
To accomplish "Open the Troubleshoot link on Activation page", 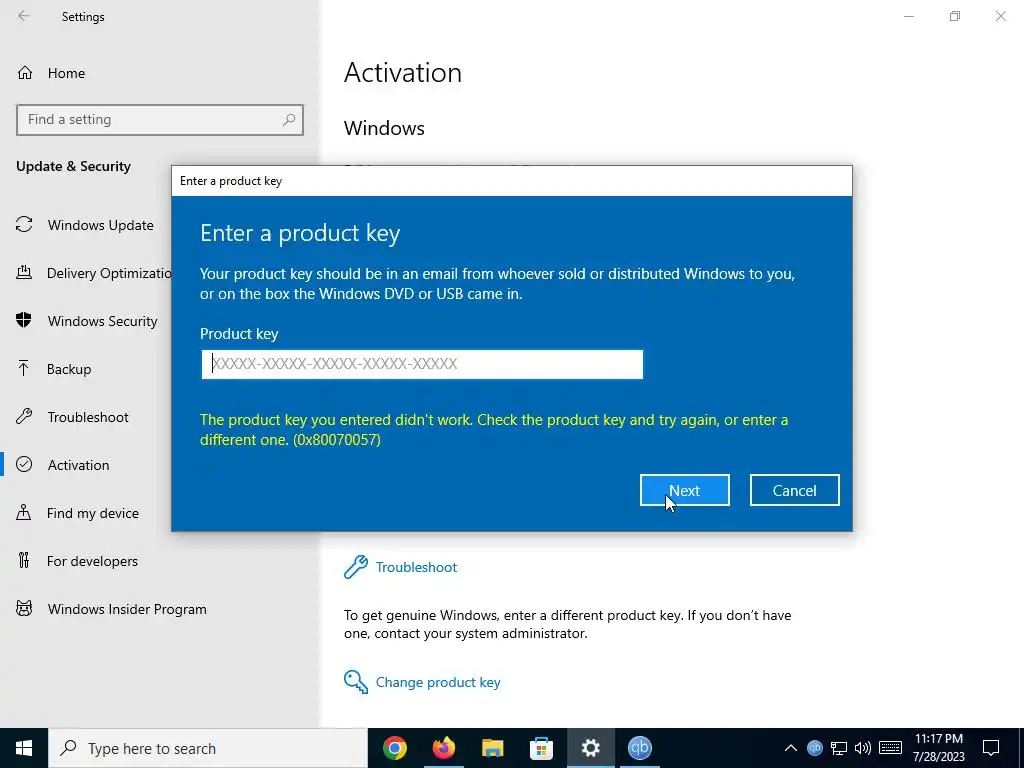I will [416, 567].
